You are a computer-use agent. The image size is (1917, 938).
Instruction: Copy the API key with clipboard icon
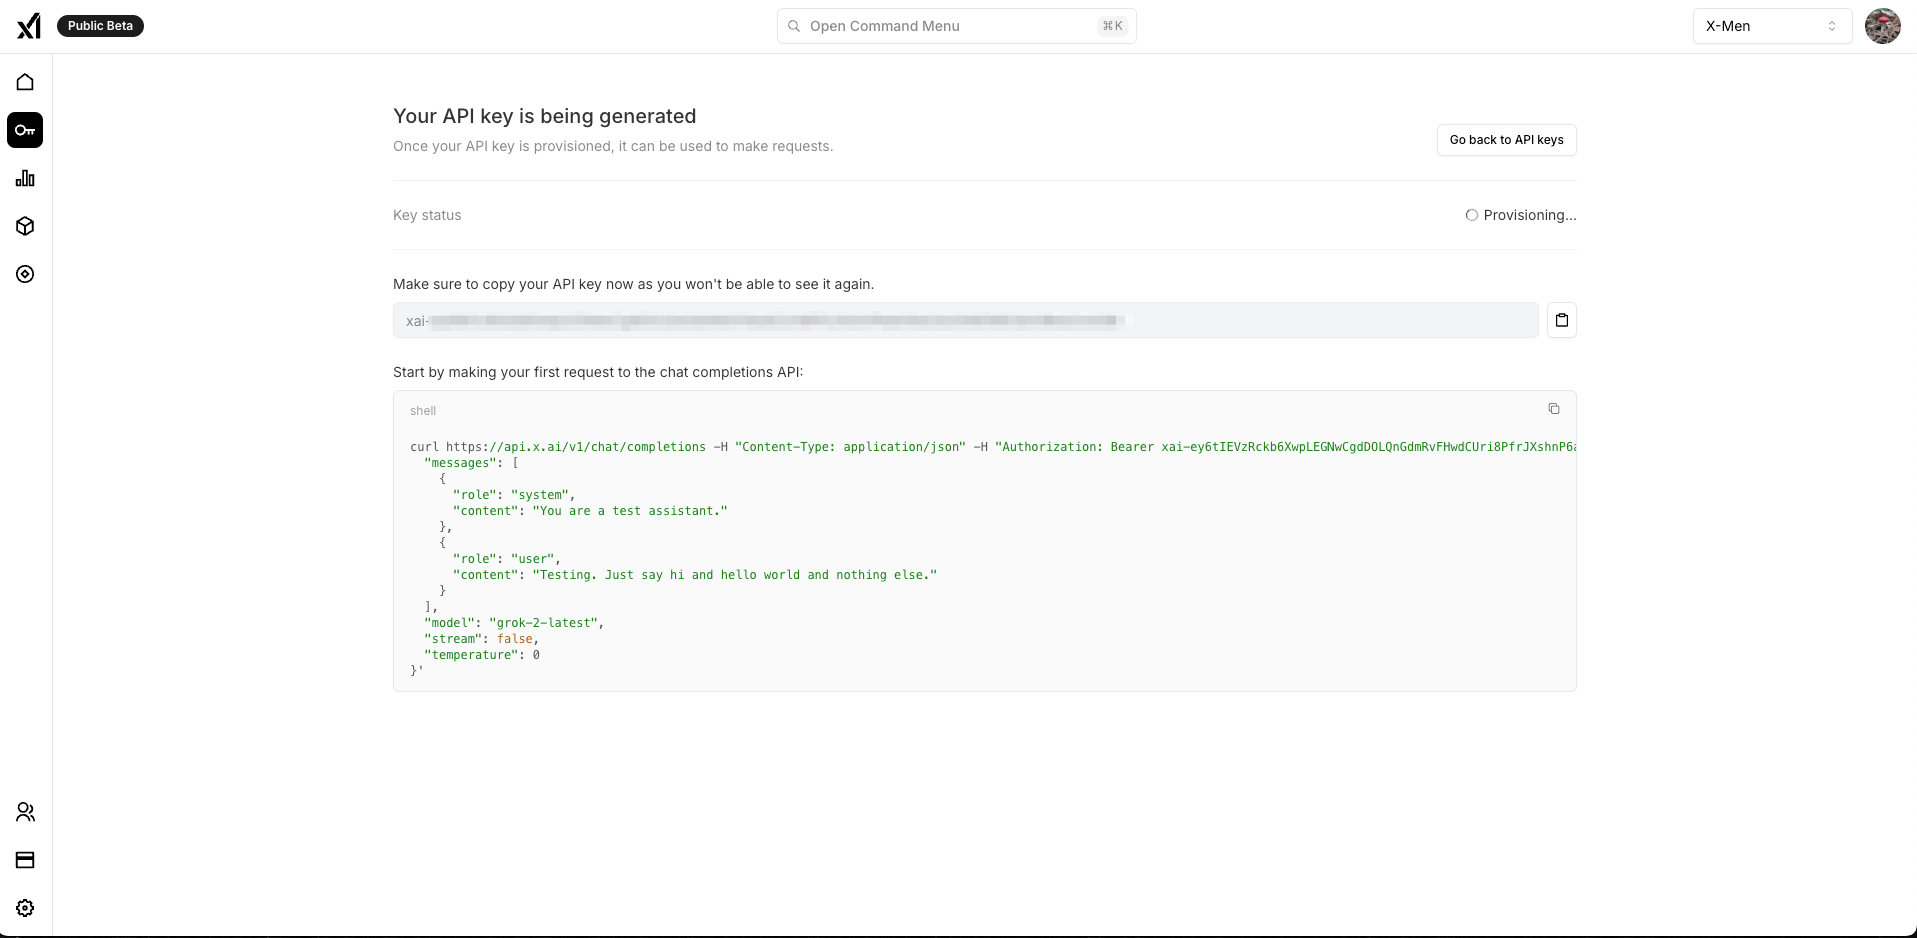click(x=1561, y=320)
